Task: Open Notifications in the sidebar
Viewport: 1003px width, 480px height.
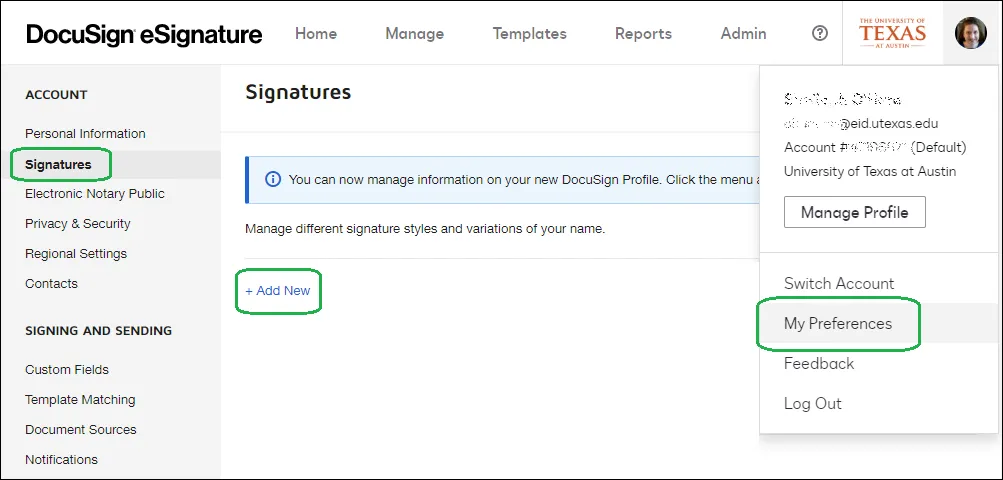Action: (x=61, y=460)
